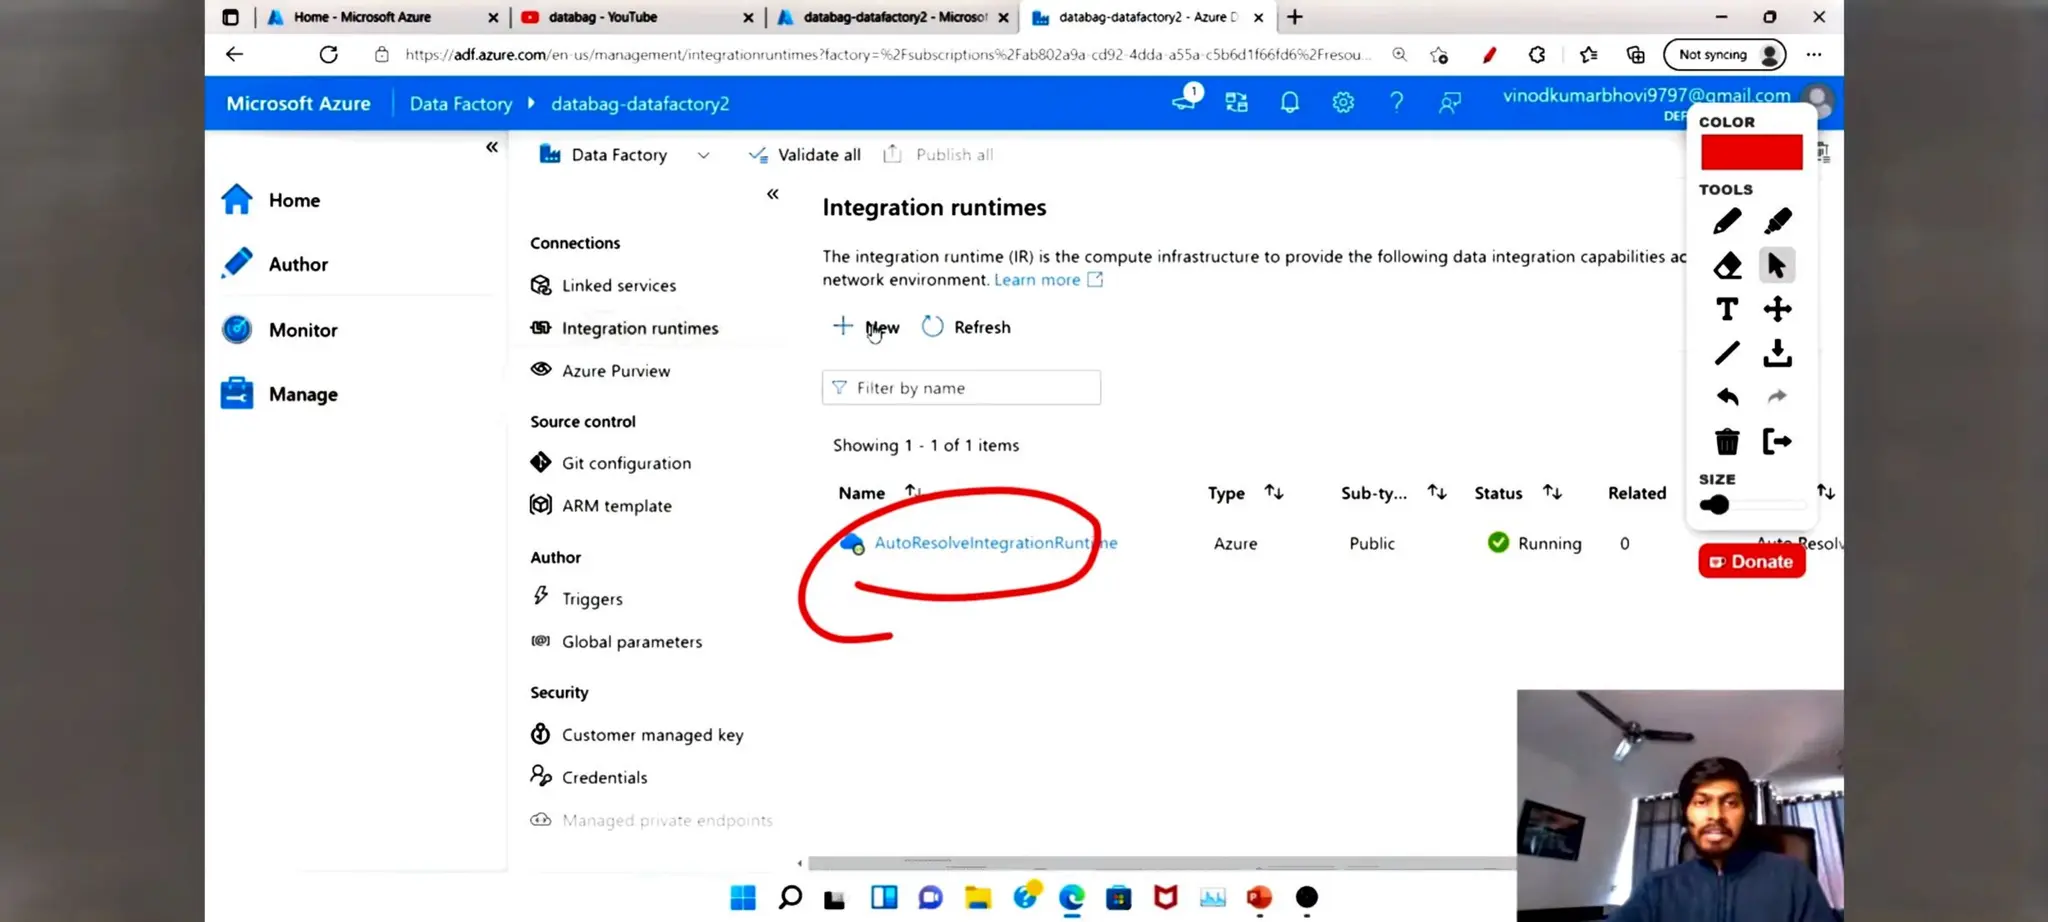Viewport: 2048px width, 922px height.
Task: Click the Not syncing profile button
Action: [x=1725, y=54]
